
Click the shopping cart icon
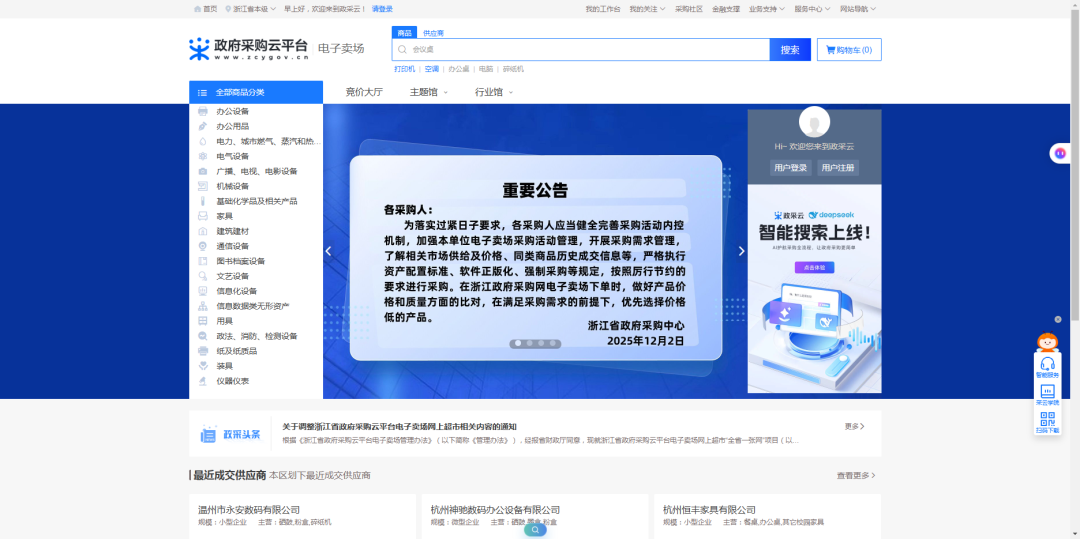coord(830,50)
